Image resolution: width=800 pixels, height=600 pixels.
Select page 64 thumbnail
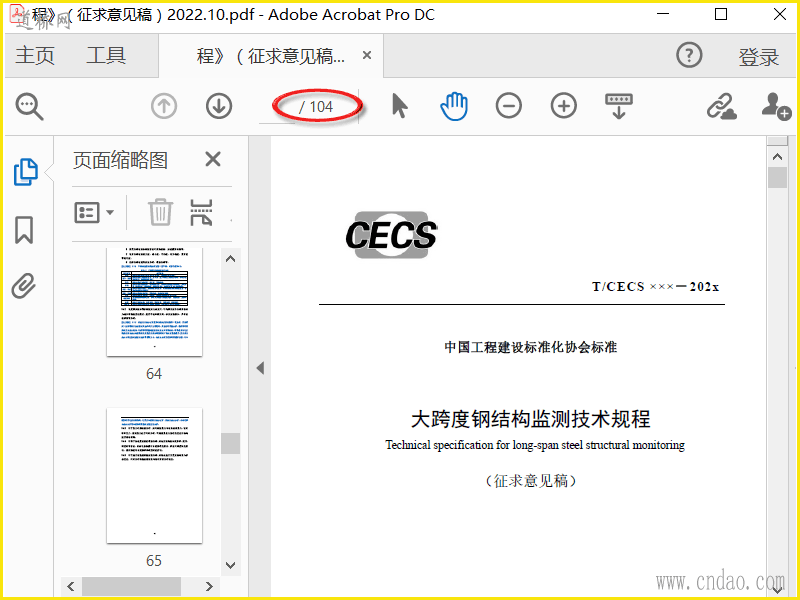coord(155,302)
